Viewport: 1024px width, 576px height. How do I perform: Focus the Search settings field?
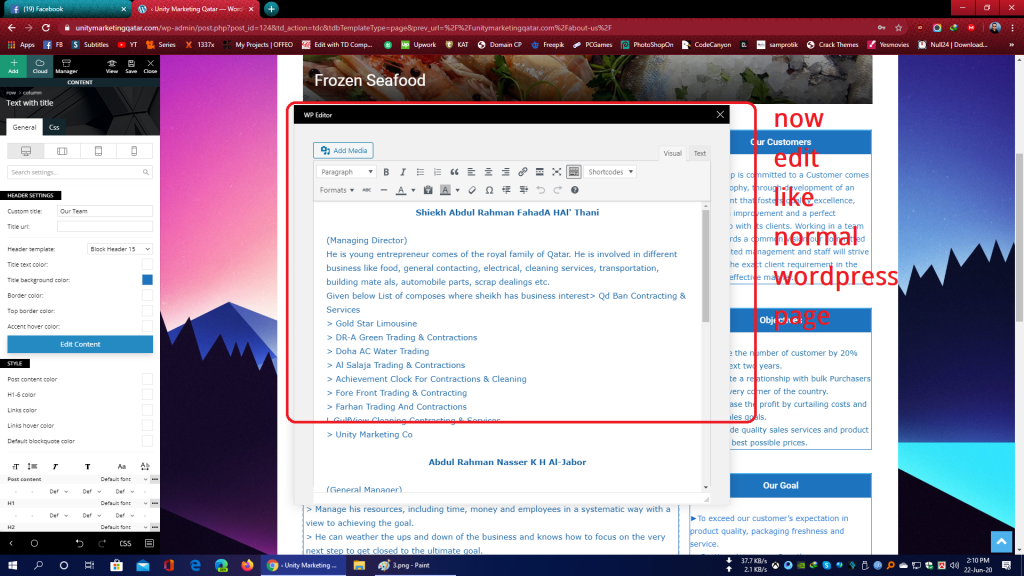[x=80, y=172]
